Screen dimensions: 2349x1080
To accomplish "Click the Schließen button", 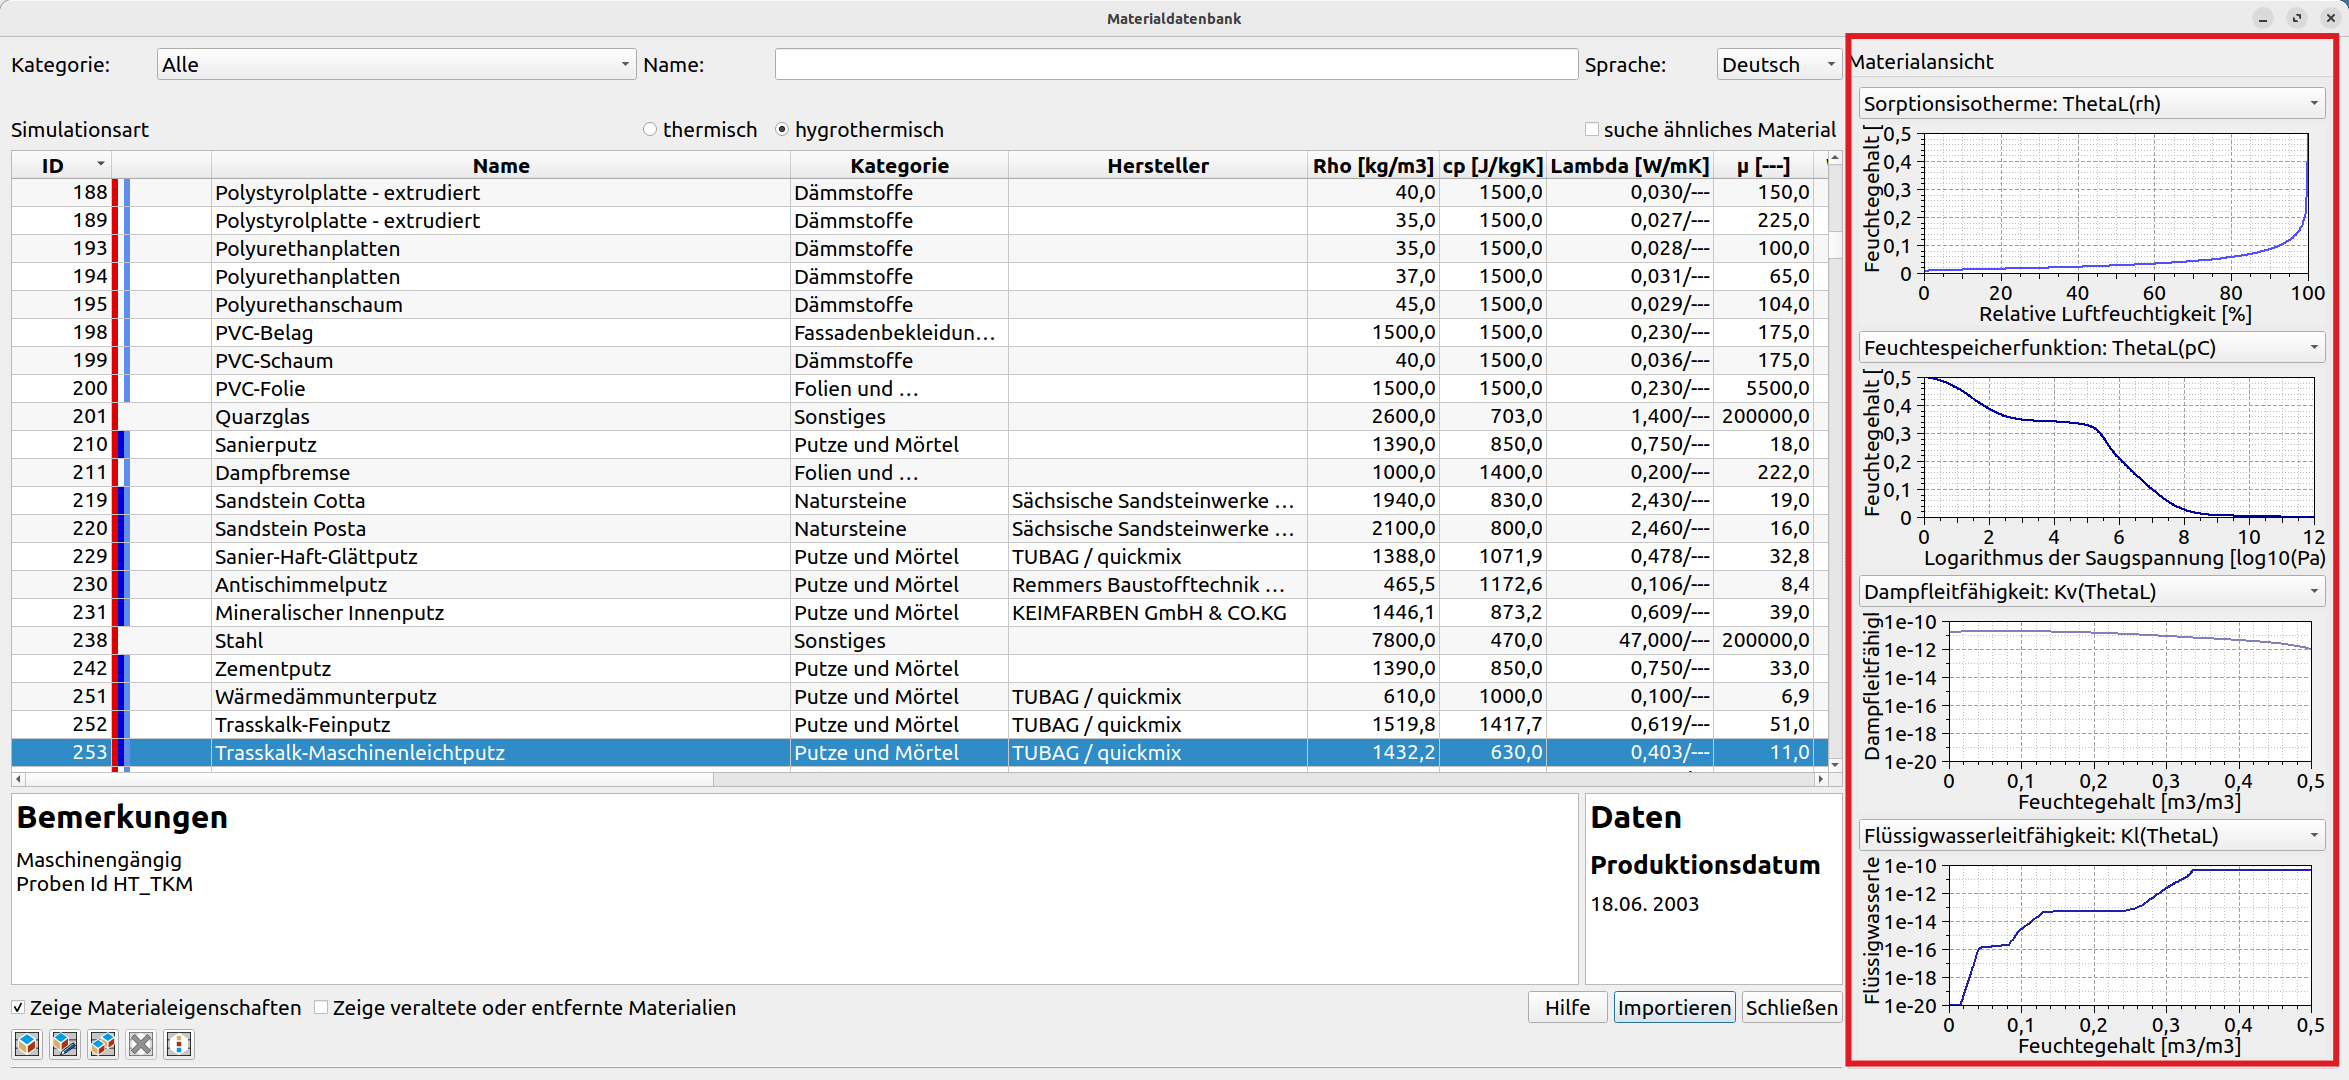I will pyautogui.click(x=1791, y=1008).
